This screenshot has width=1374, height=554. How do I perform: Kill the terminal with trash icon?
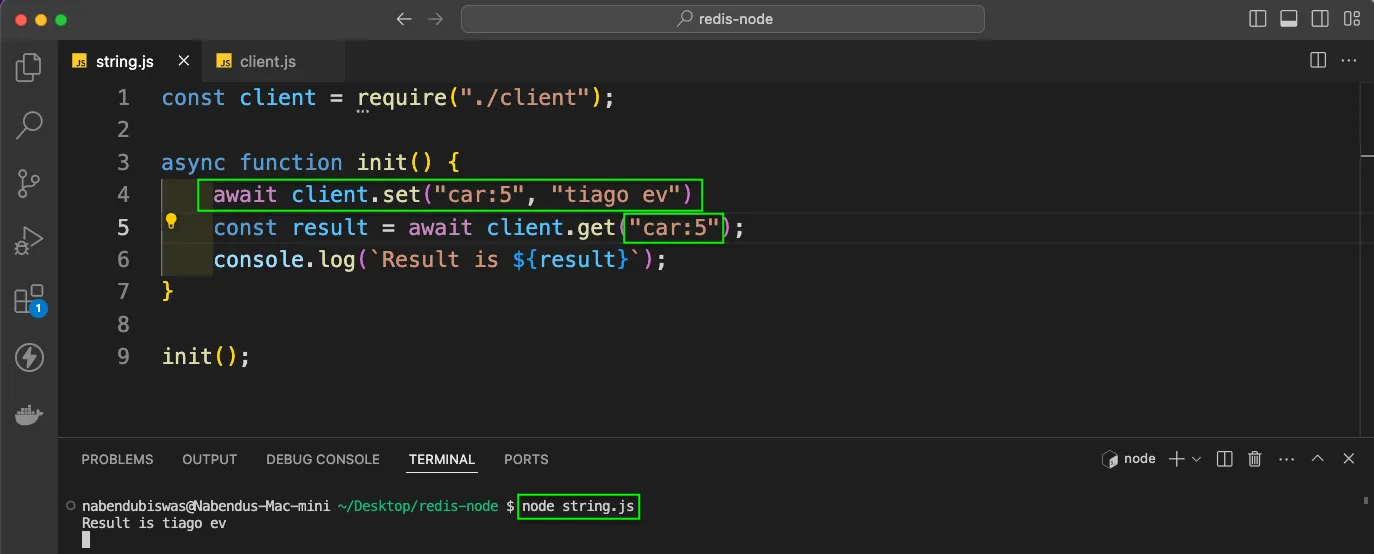point(1255,459)
